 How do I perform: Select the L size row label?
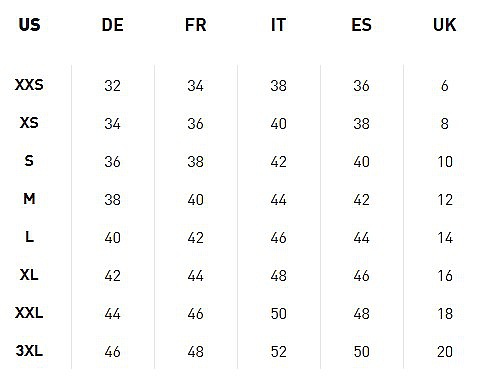point(29,237)
